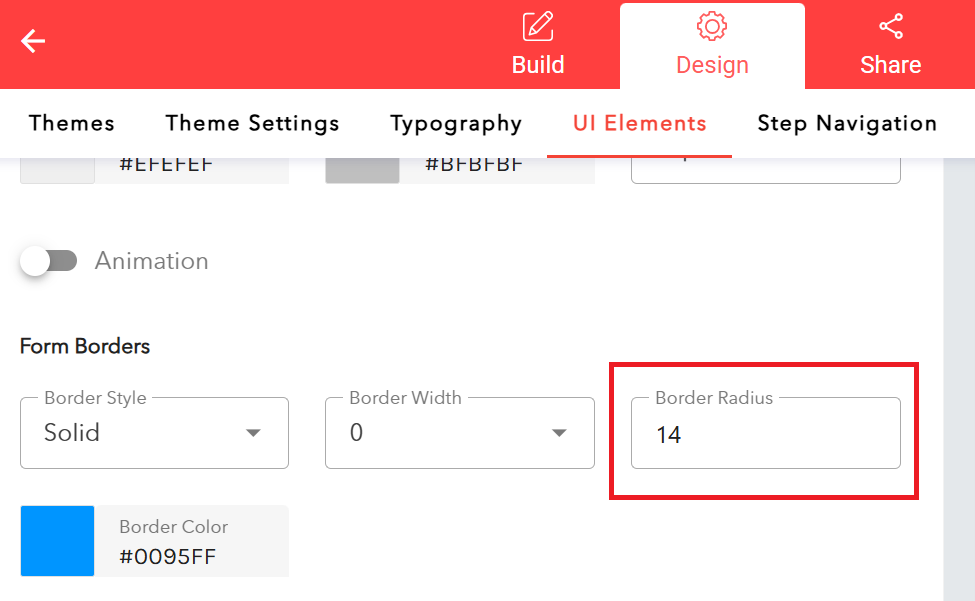The width and height of the screenshot is (975, 601).
Task: Click the Design button
Action: point(711,64)
